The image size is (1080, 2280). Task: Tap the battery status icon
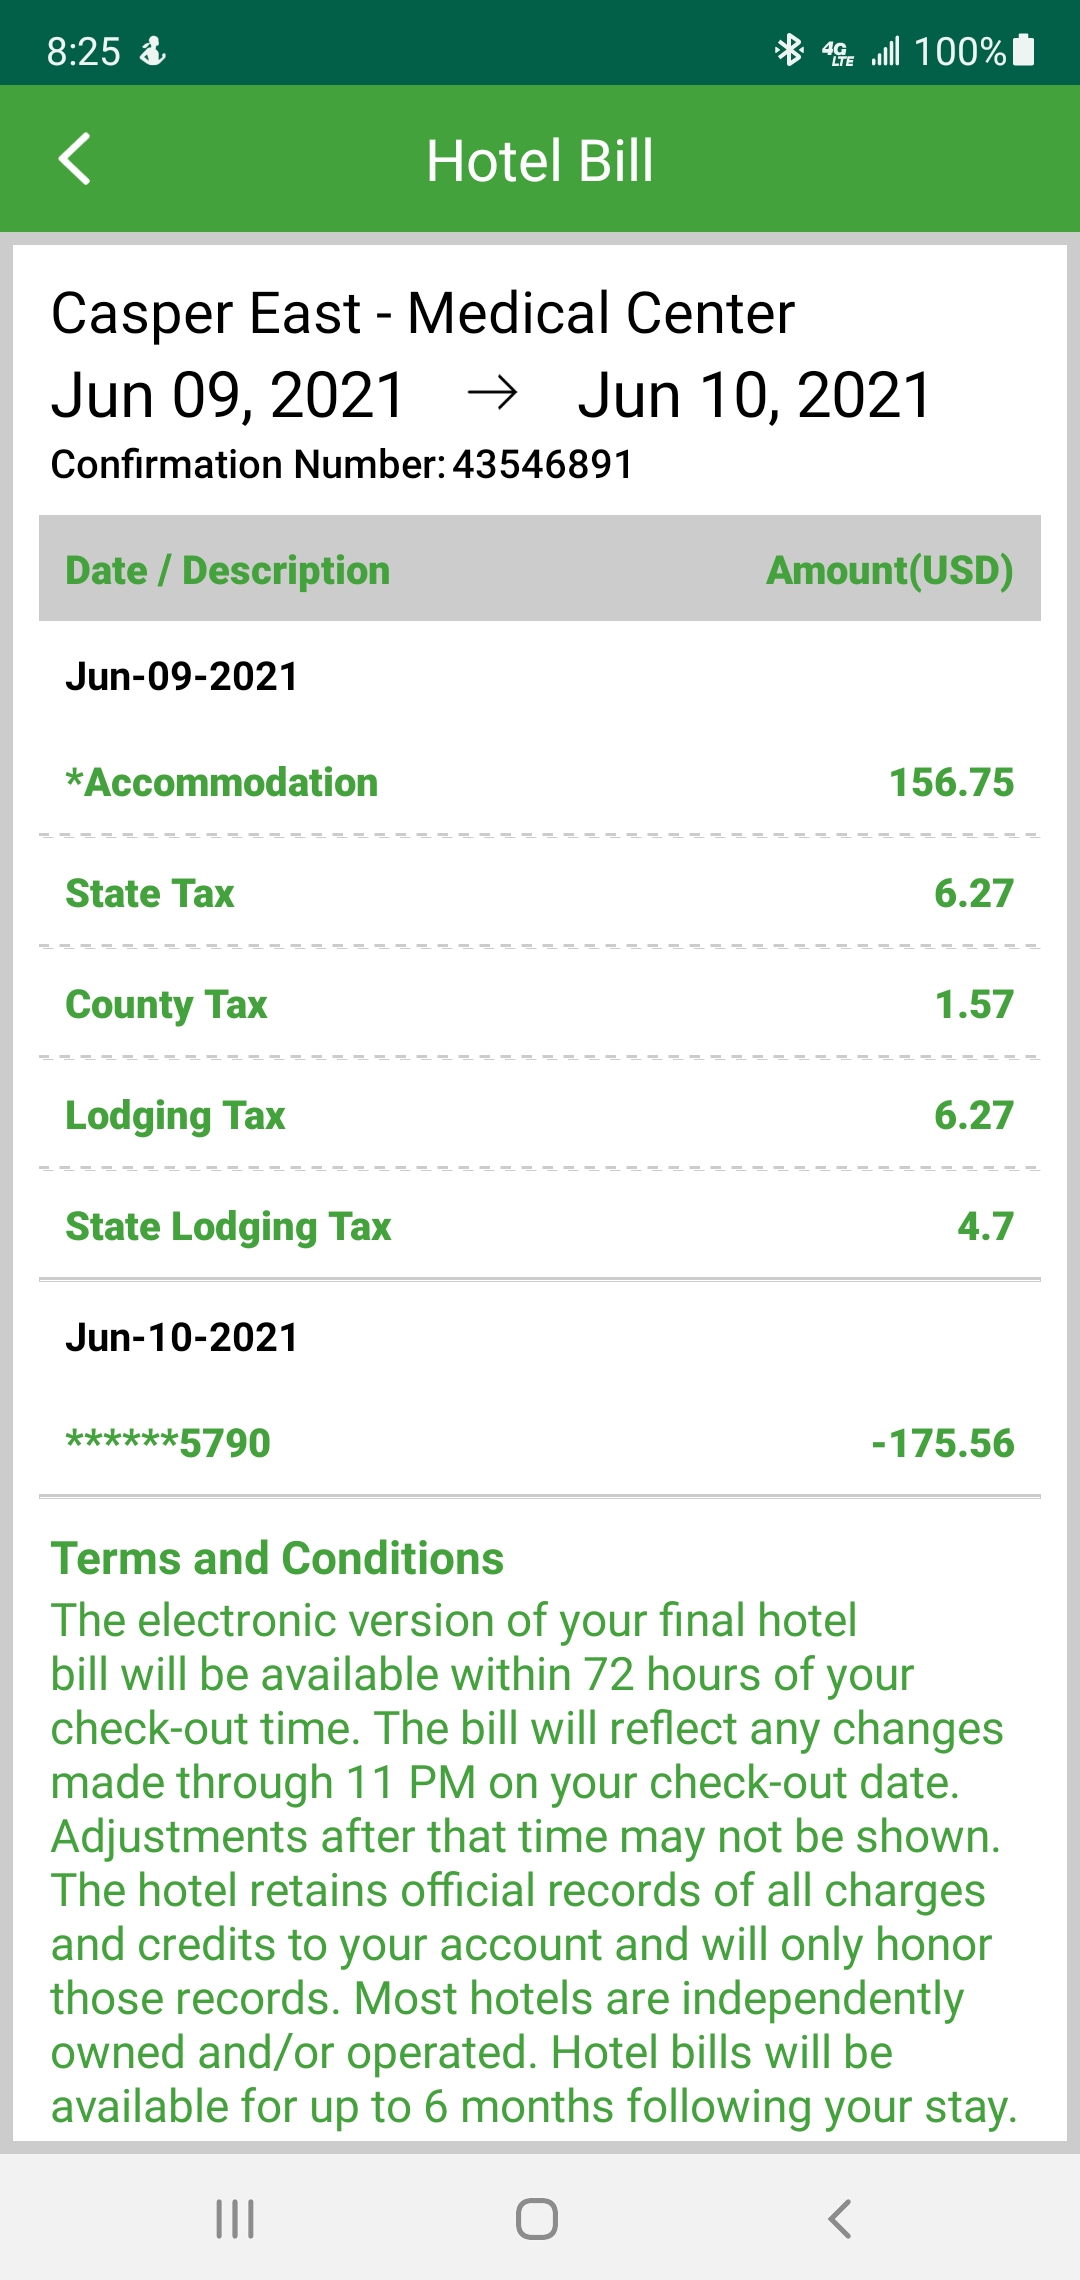pos(1023,49)
